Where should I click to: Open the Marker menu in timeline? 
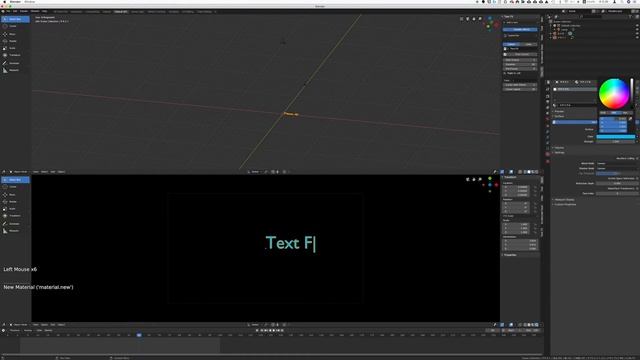pos(48,331)
